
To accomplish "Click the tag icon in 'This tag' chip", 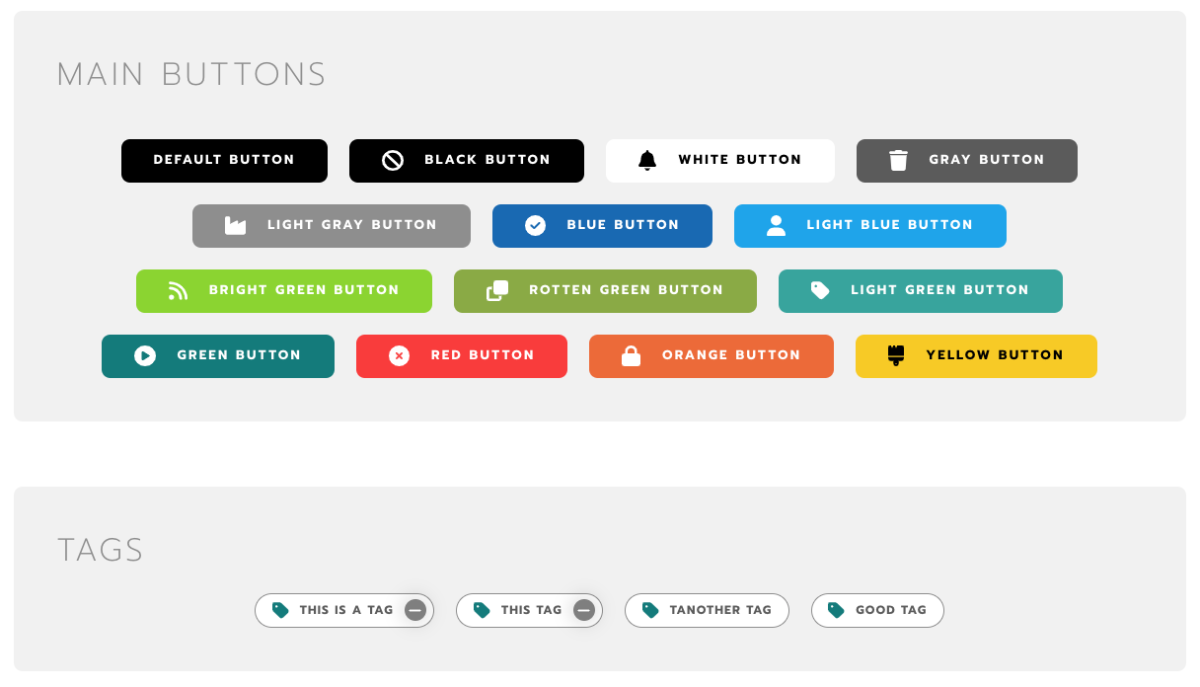I will click(x=482, y=610).
